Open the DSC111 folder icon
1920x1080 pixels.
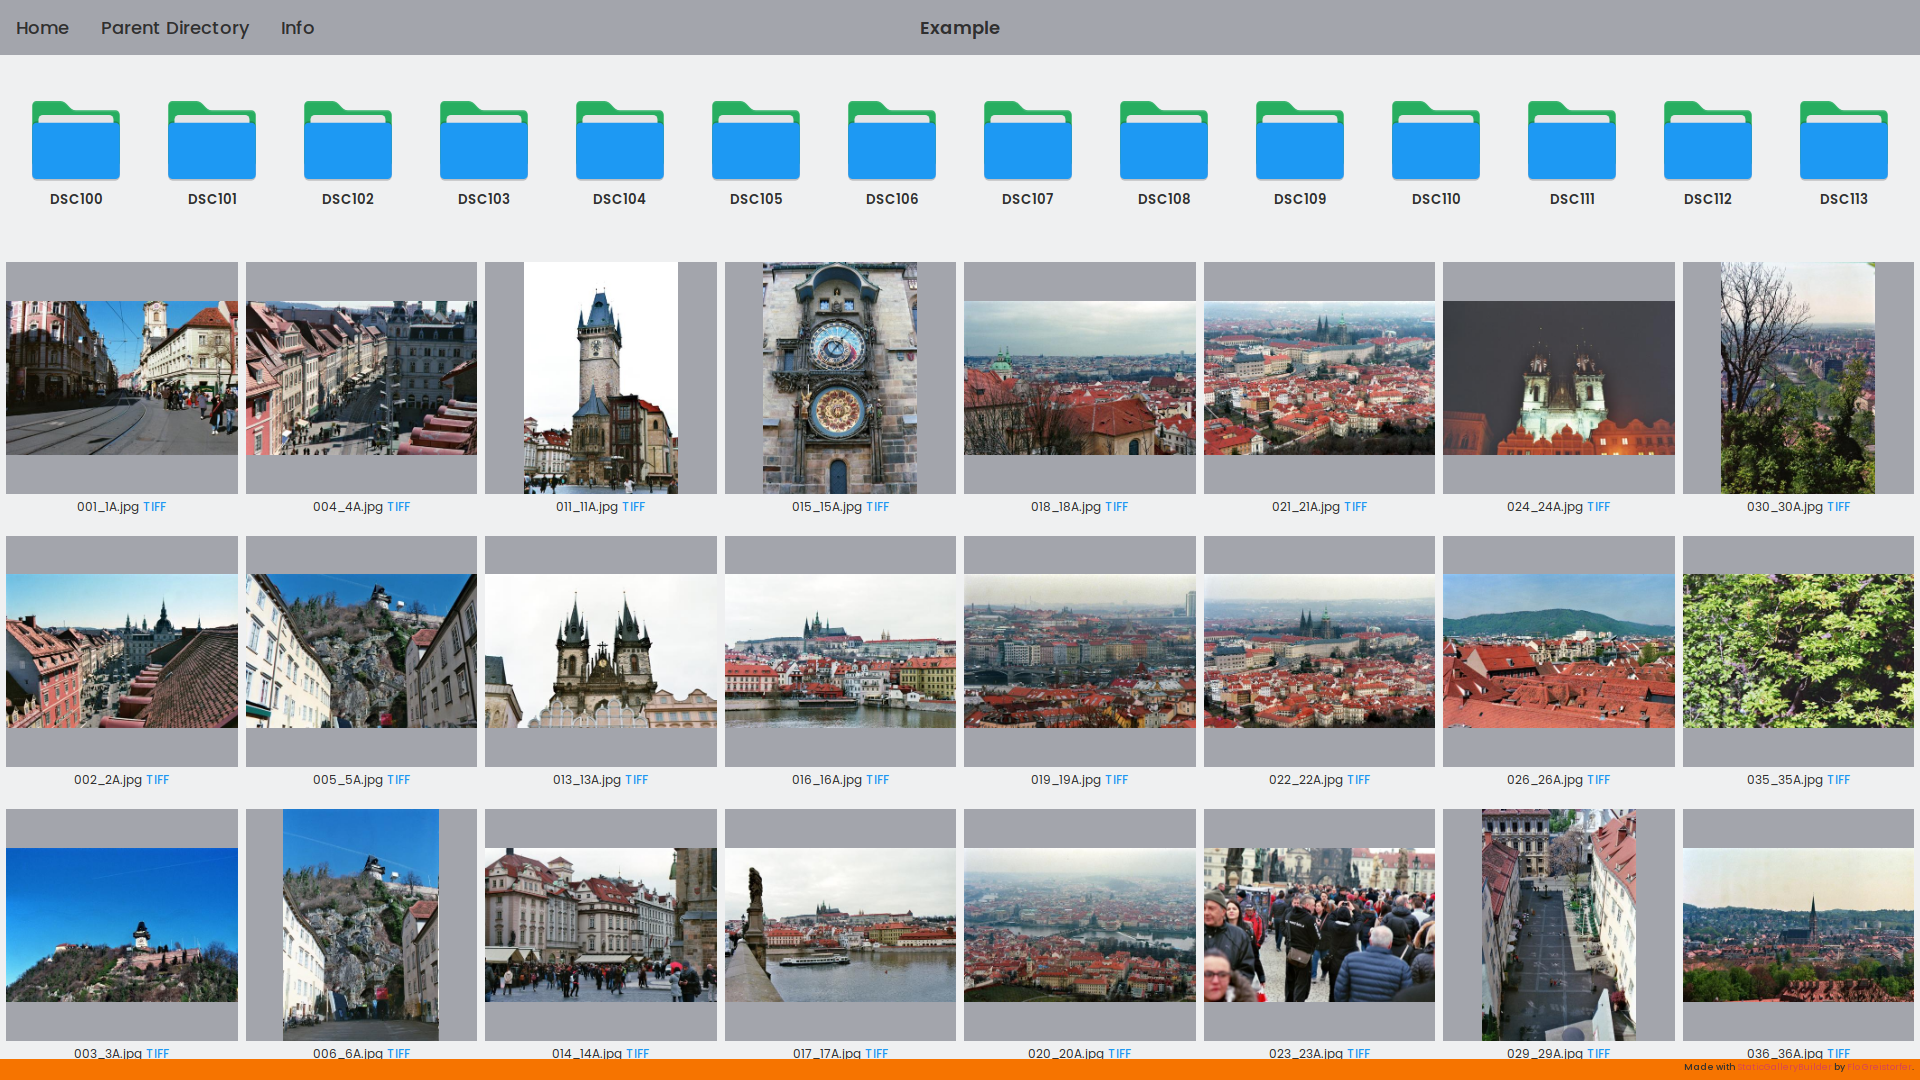pos(1572,141)
